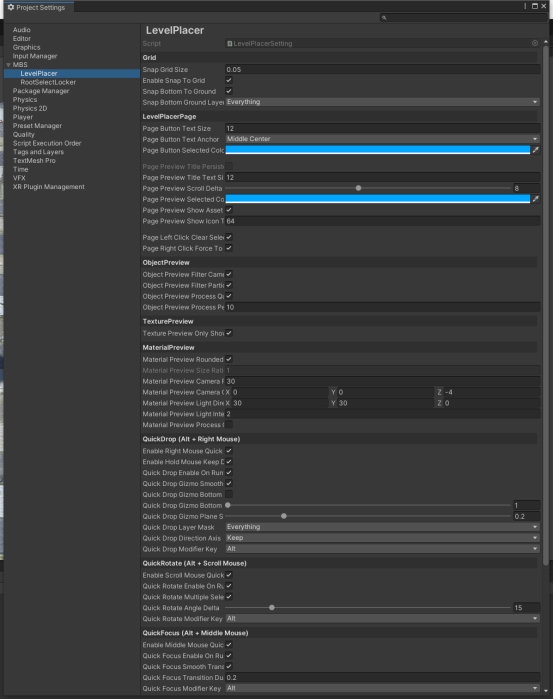Screen dimensions: 554x700
Task: Click Material Preview Camera Z value field
Action: (492, 392)
